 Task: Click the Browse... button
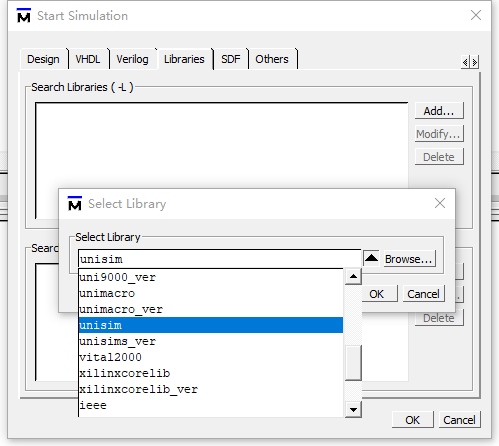(409, 259)
